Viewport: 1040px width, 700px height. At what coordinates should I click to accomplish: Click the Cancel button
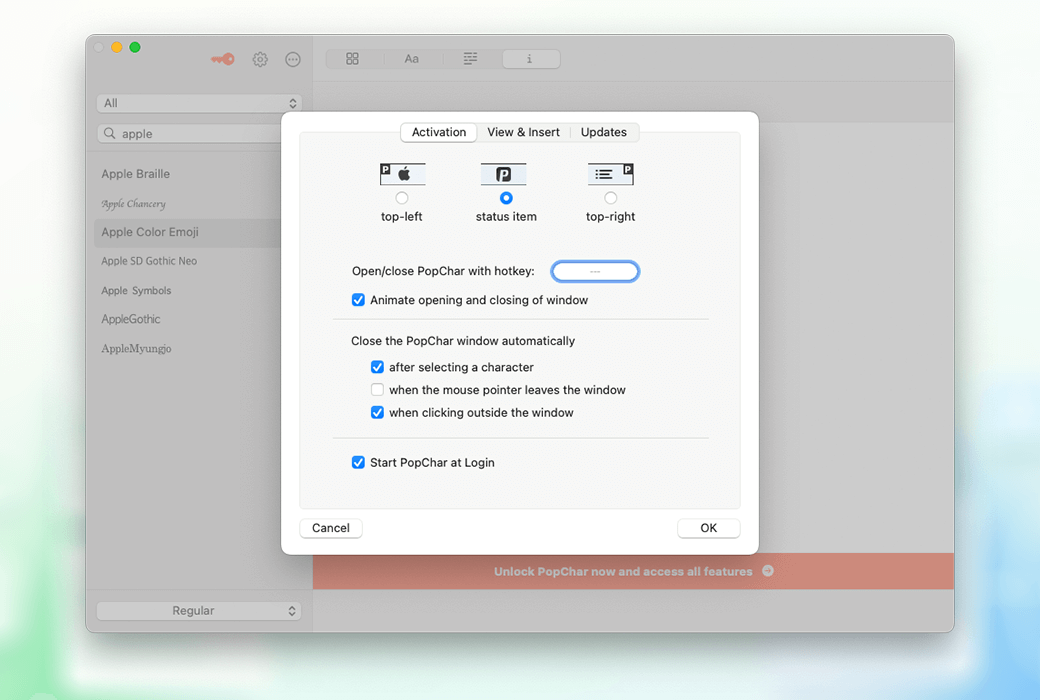click(331, 528)
